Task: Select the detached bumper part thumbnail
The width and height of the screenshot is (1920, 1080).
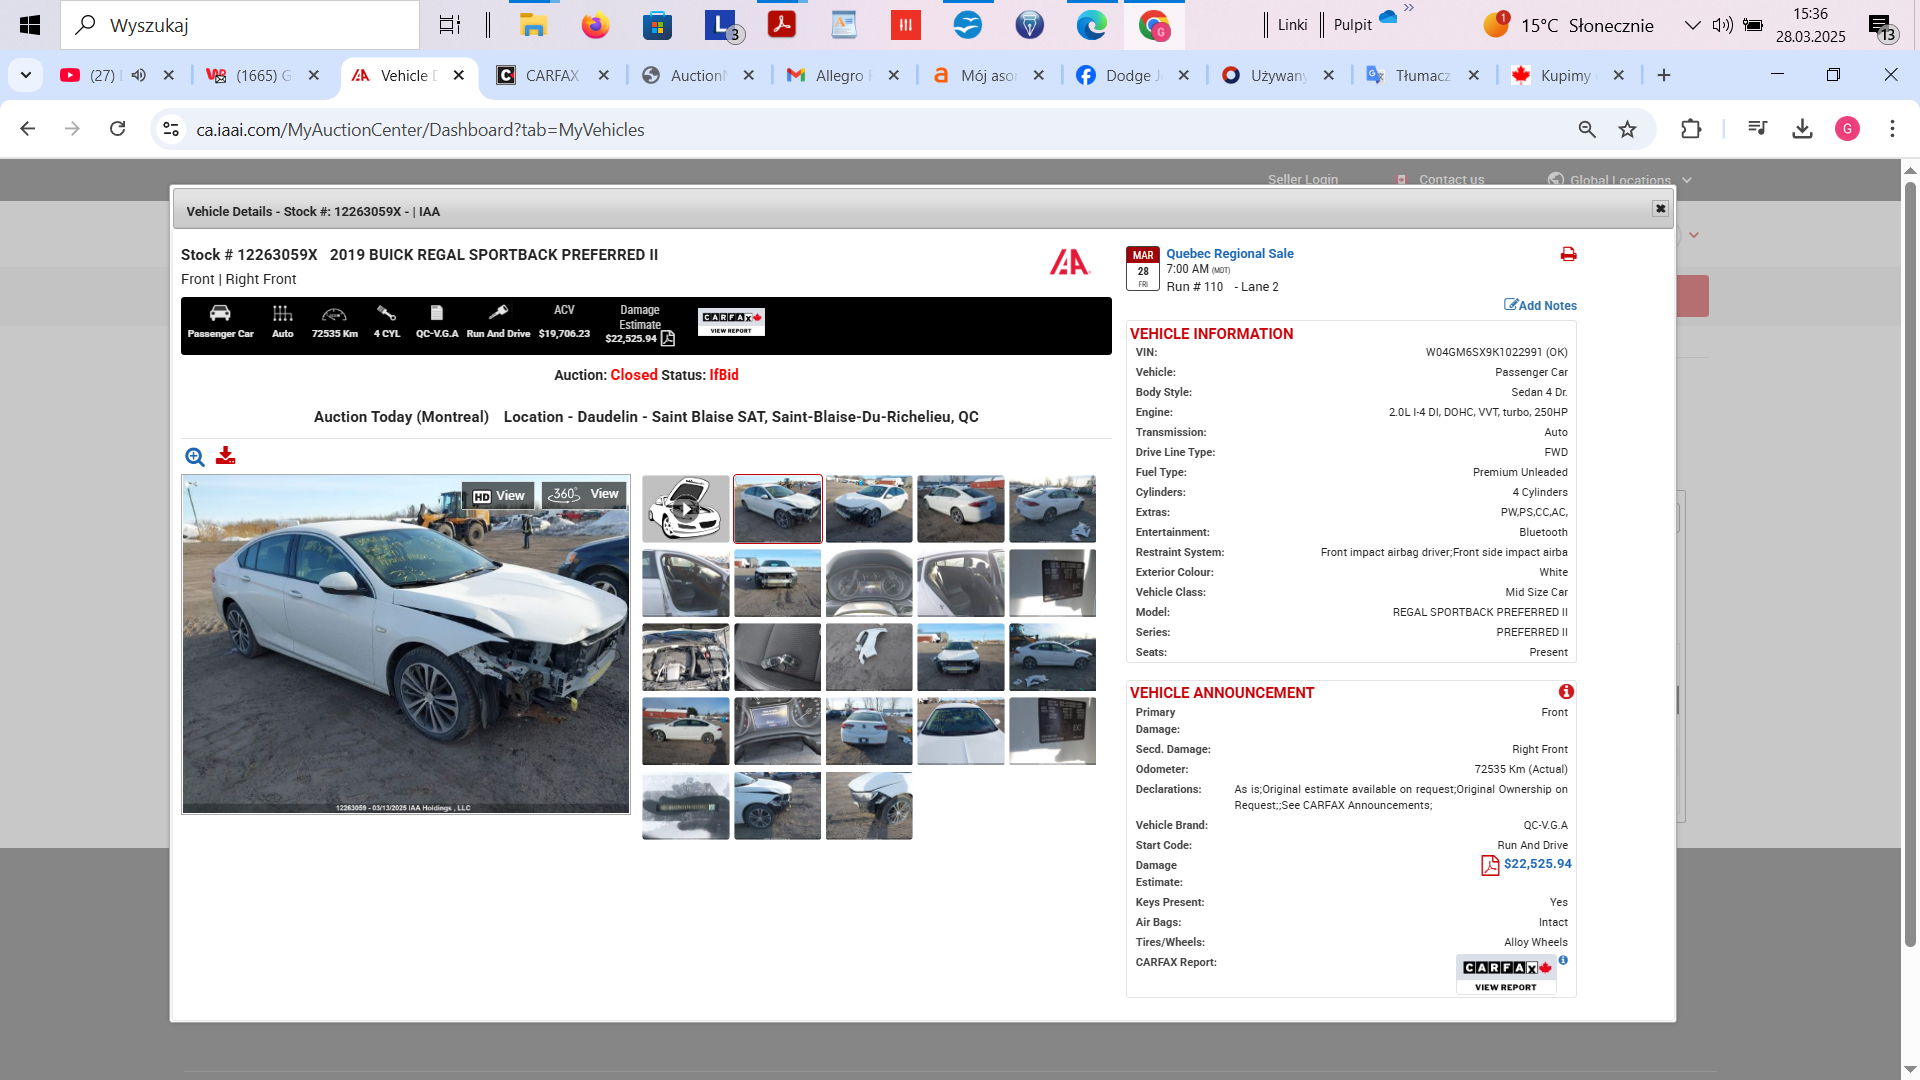Action: 869,657
